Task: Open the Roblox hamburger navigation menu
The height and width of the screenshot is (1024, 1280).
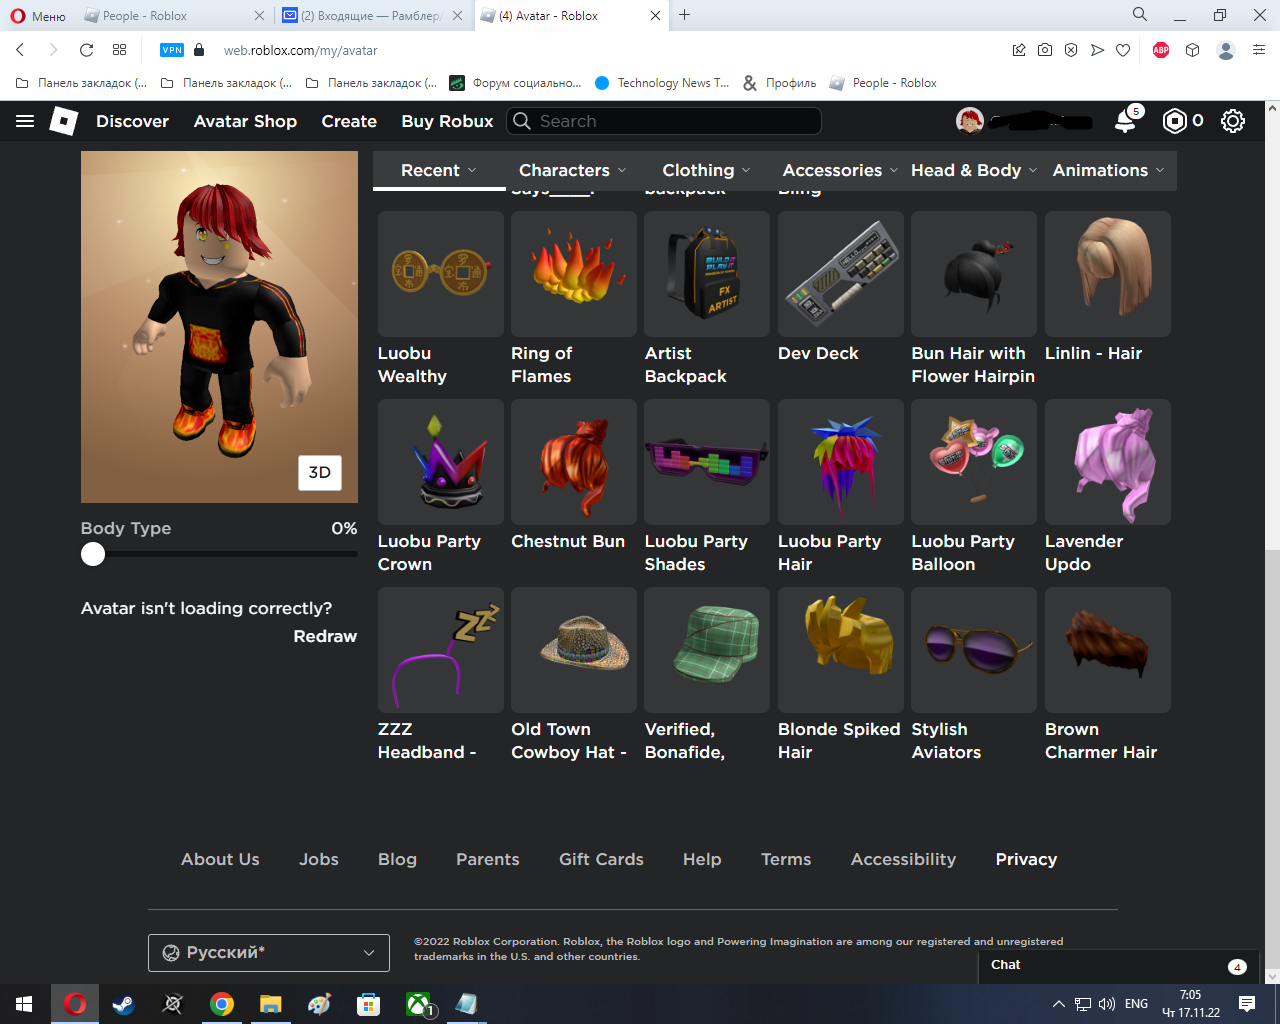Action: [x=25, y=121]
